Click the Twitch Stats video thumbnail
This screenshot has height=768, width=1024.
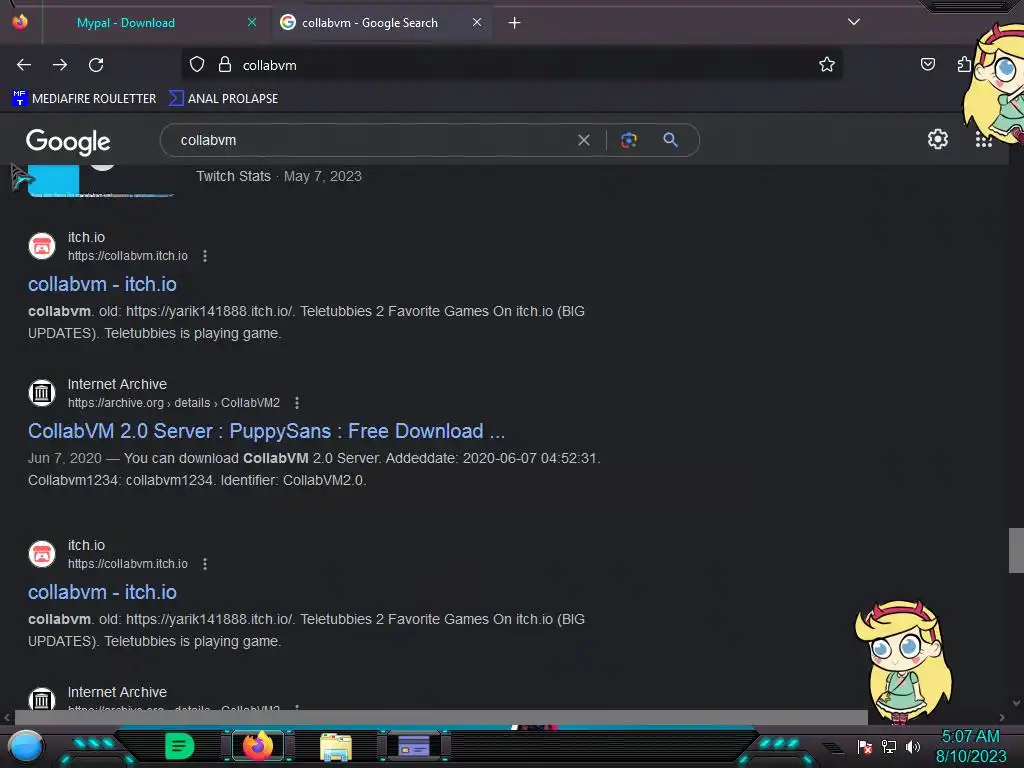click(x=101, y=180)
